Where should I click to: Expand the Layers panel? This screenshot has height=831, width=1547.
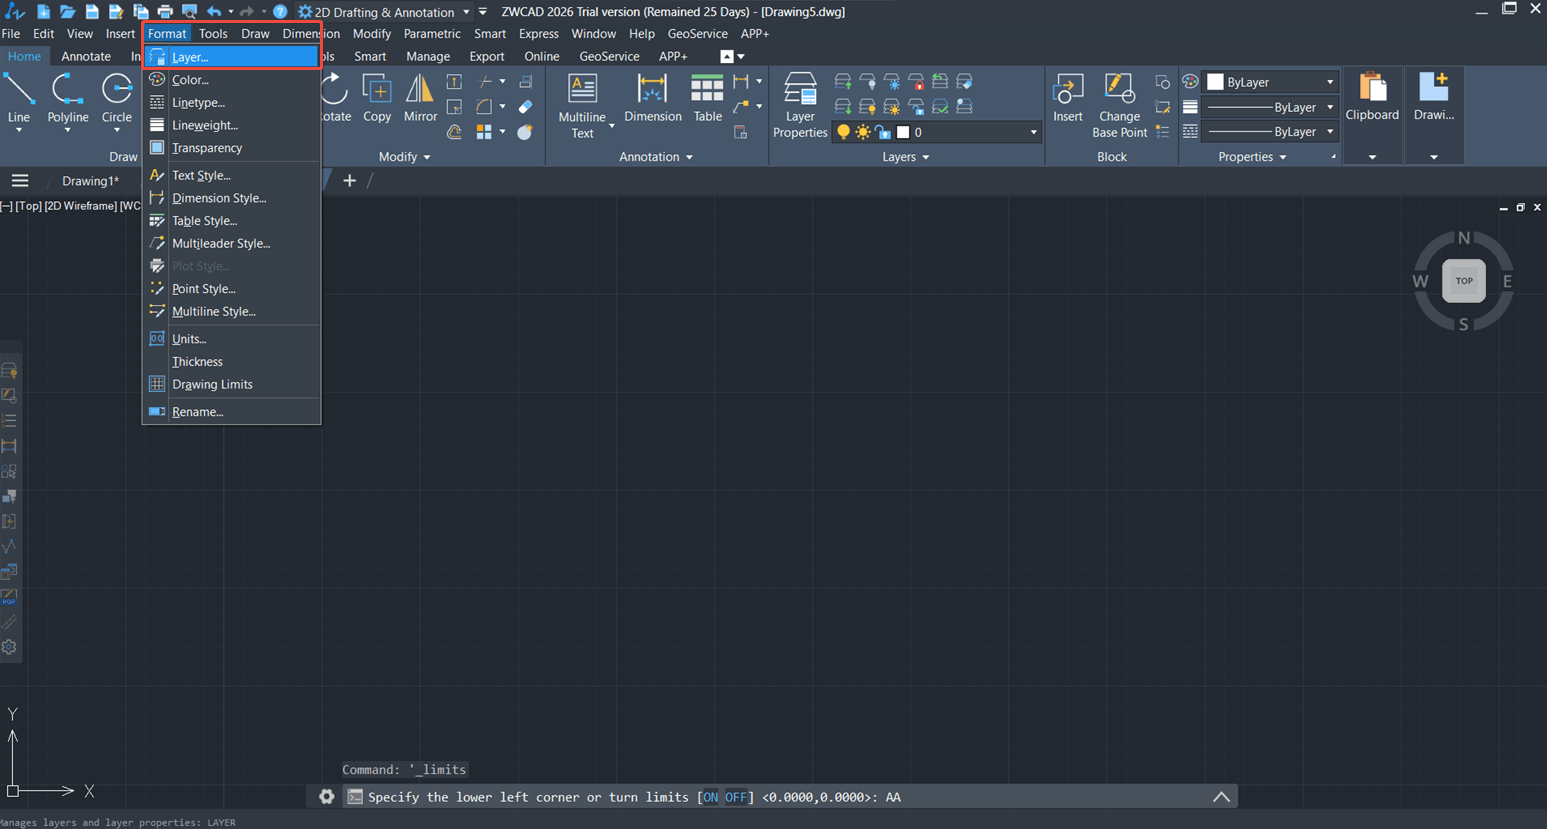pos(906,157)
